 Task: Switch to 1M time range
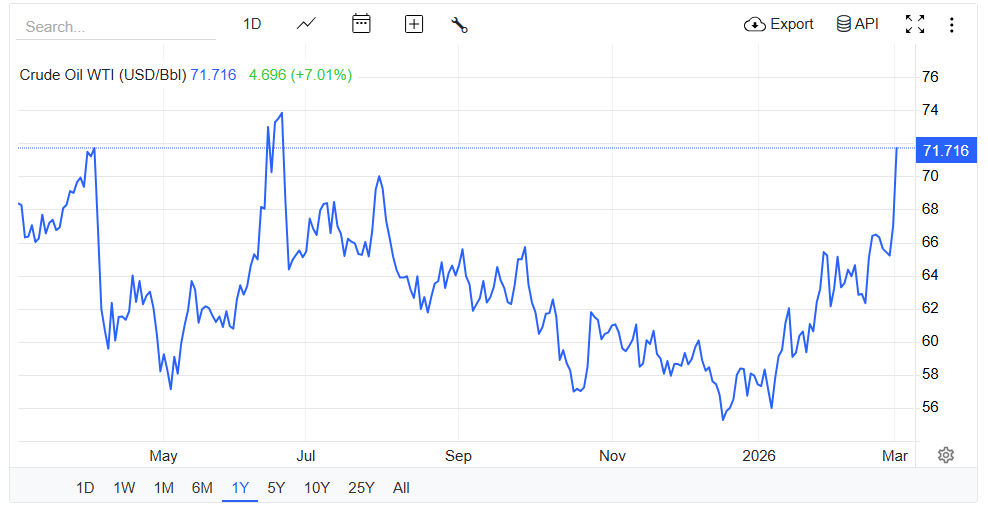[164, 488]
